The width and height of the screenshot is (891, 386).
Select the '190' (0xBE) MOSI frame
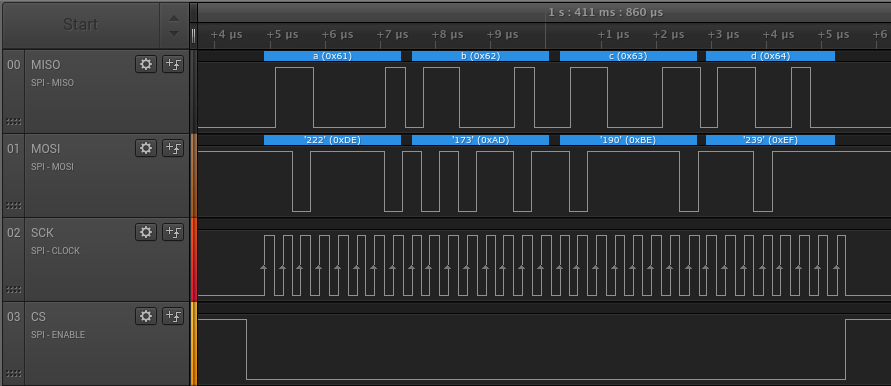point(628,140)
